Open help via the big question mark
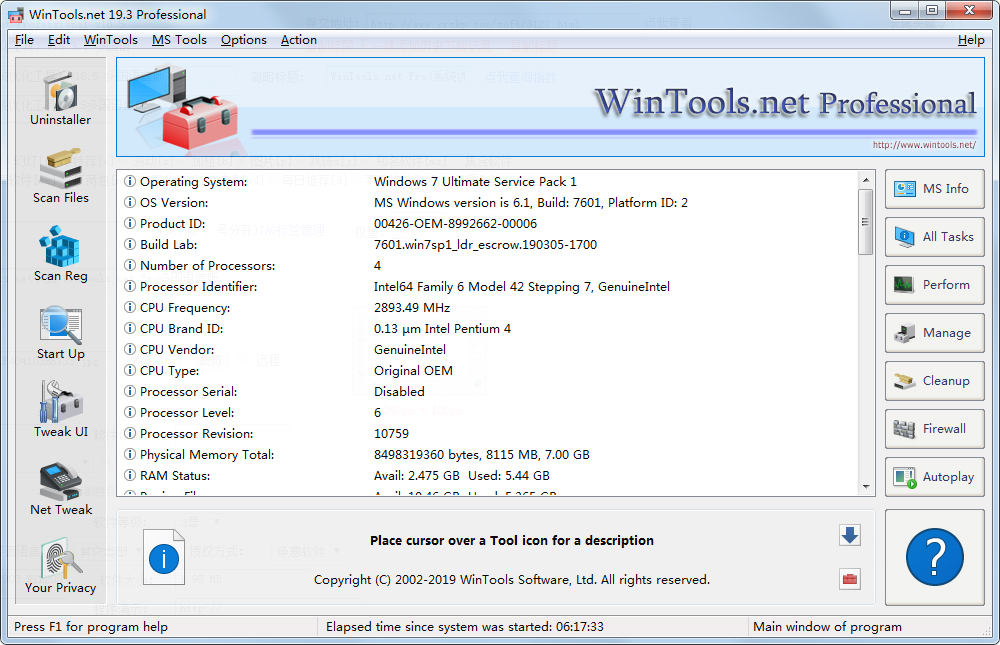This screenshot has height=645, width=1000. tap(934, 557)
